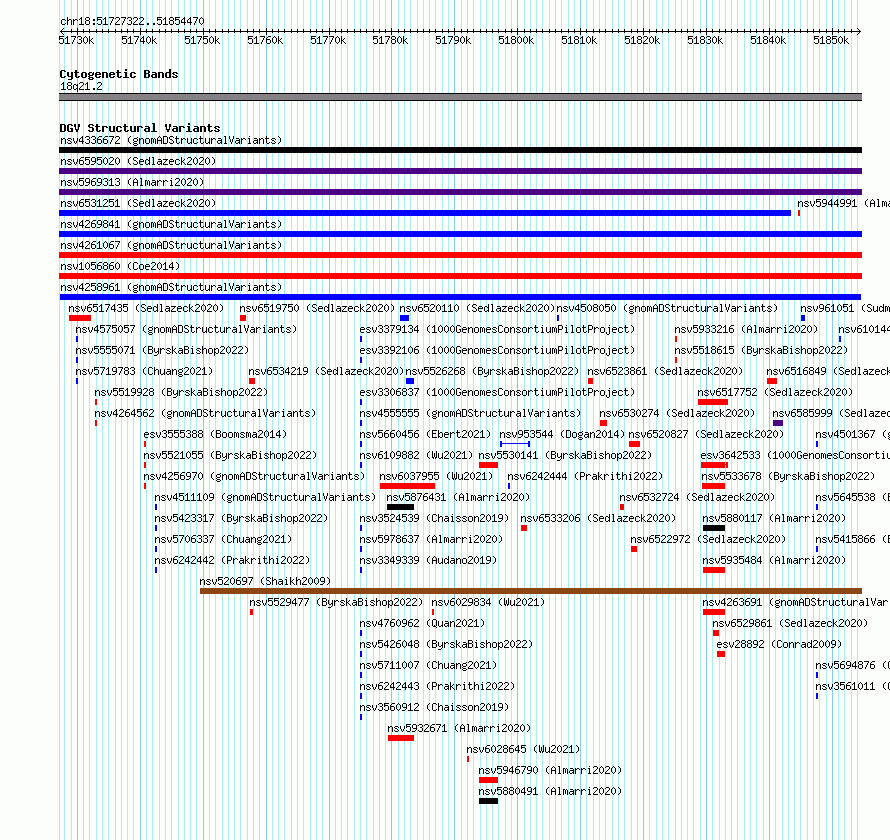Click nsv6529861 (Sedlazeck2020) label
The width and height of the screenshot is (890, 840).
[790, 623]
